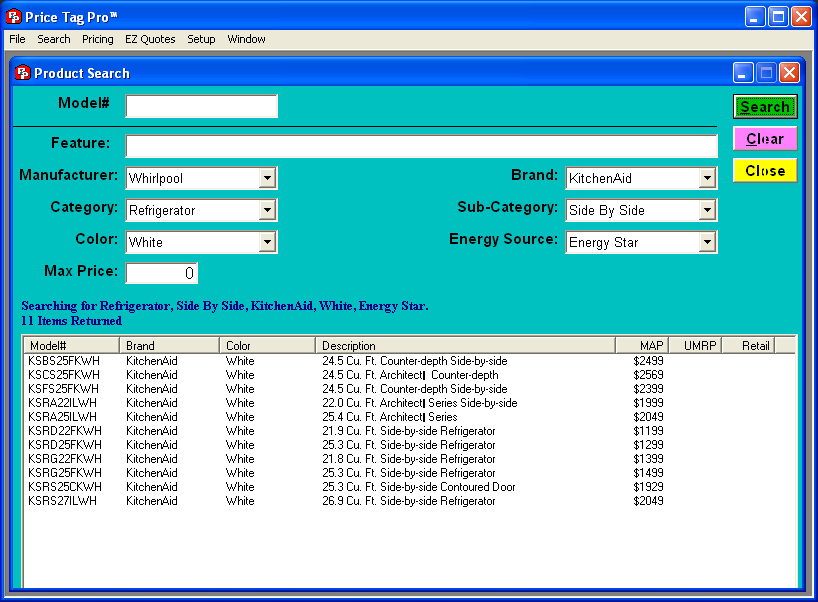The image size is (818, 602).
Task: Open the Pricing menu
Action: pos(98,39)
